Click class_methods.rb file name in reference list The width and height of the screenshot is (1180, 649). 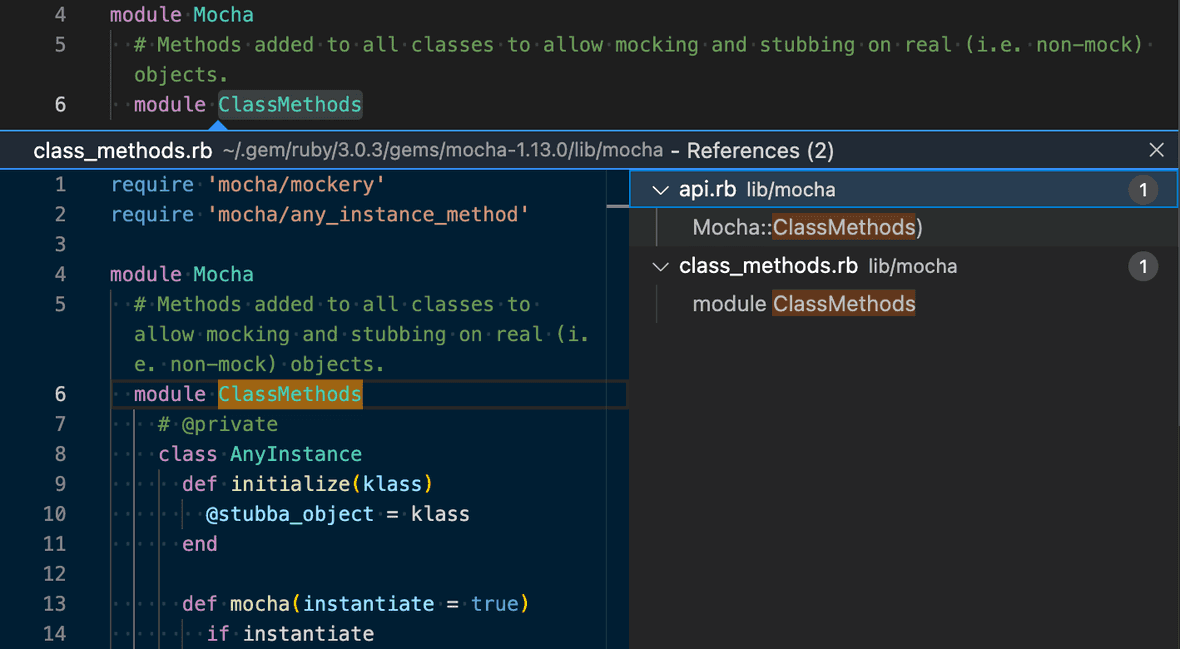point(768,266)
